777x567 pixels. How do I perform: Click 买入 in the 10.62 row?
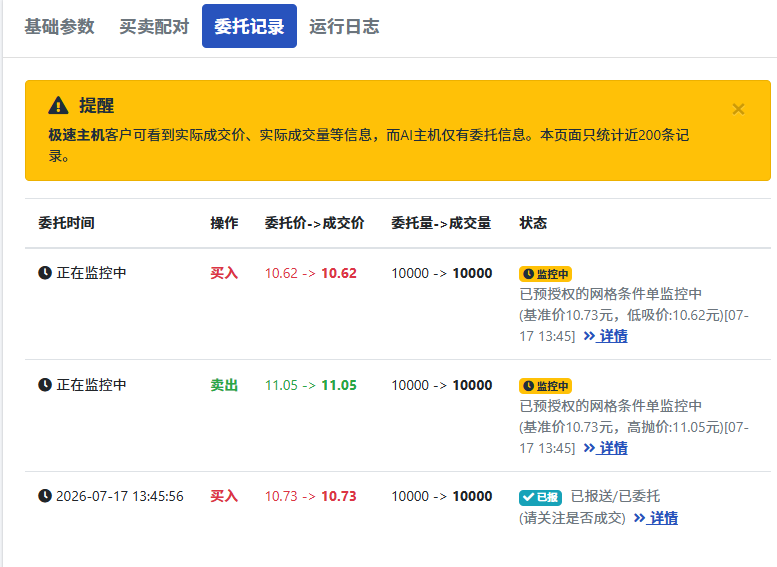(x=224, y=273)
